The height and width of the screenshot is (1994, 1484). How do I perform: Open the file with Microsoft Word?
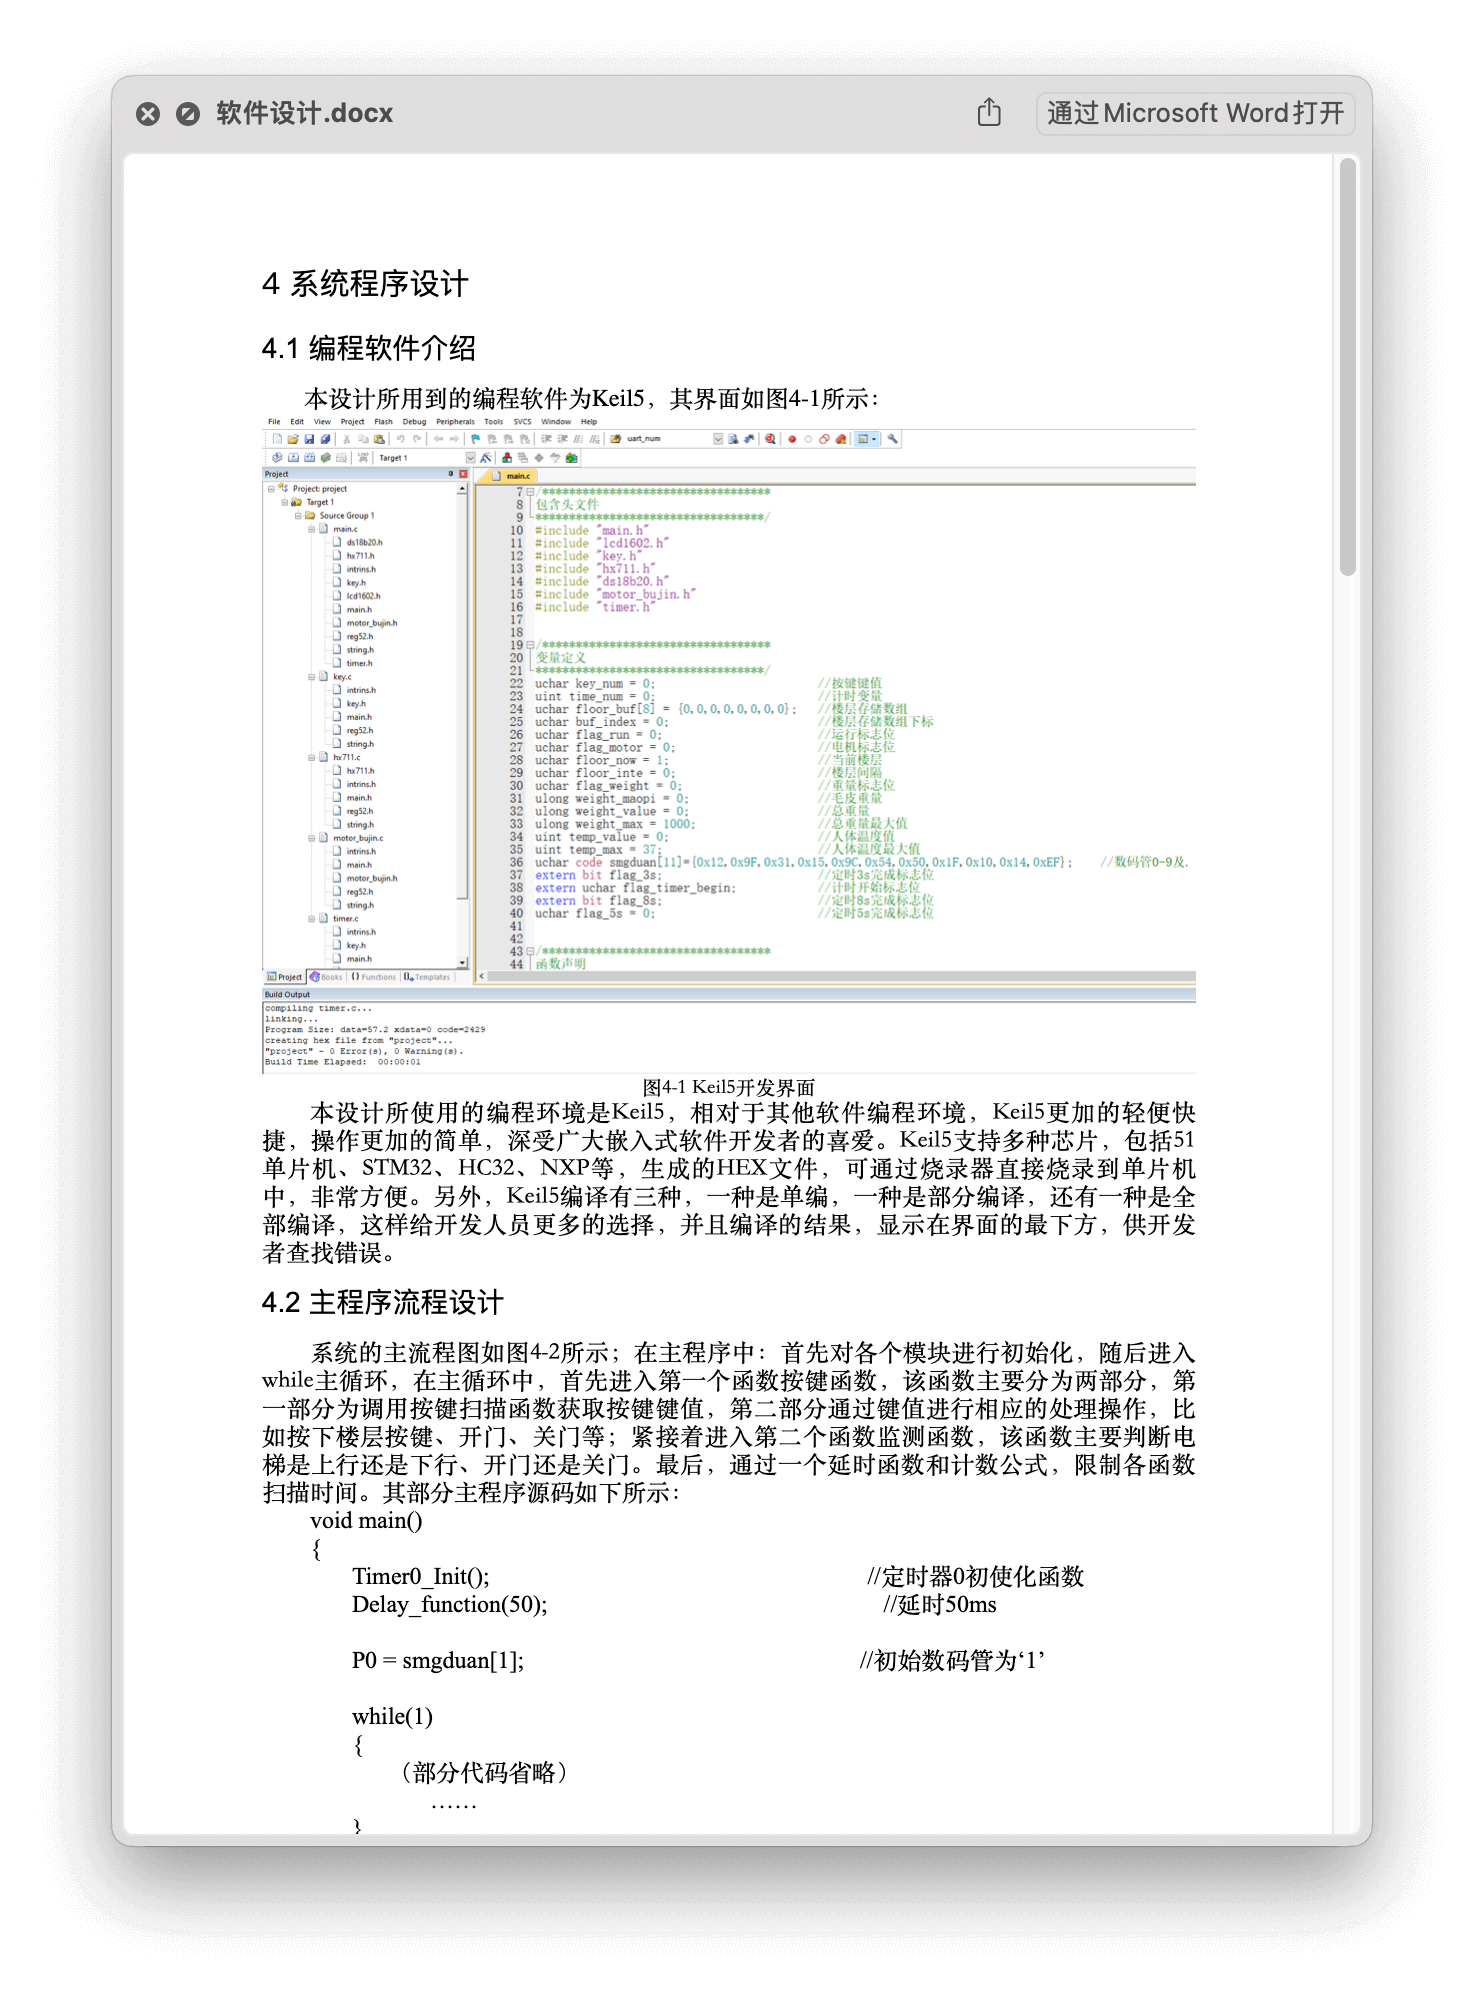click(1195, 113)
